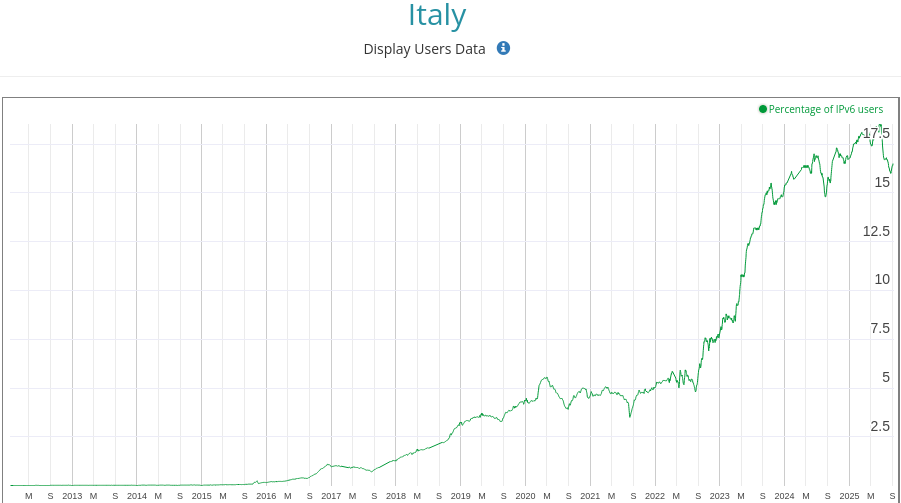901x503 pixels.
Task: Toggle the Percentage of IPv6 users series label
Action: [x=825, y=109]
